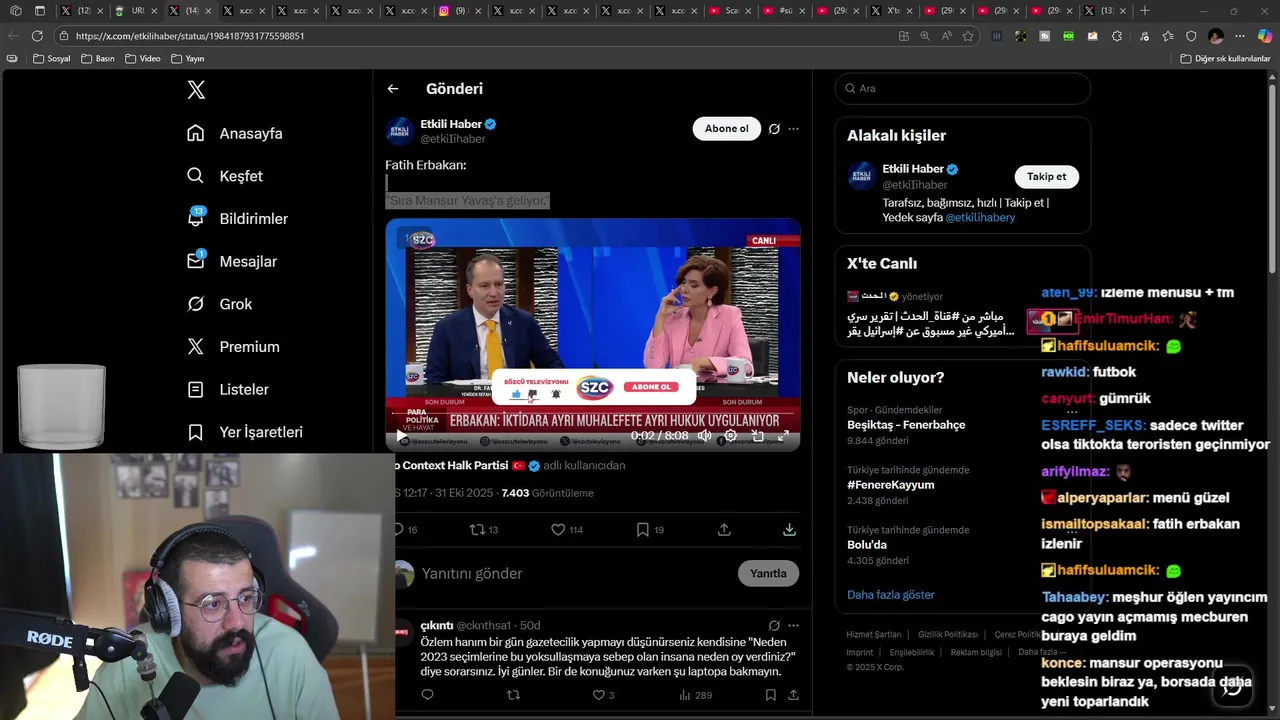The height and width of the screenshot is (720, 1280).
Task: Open Basın bookmarks folder
Action: (98, 59)
